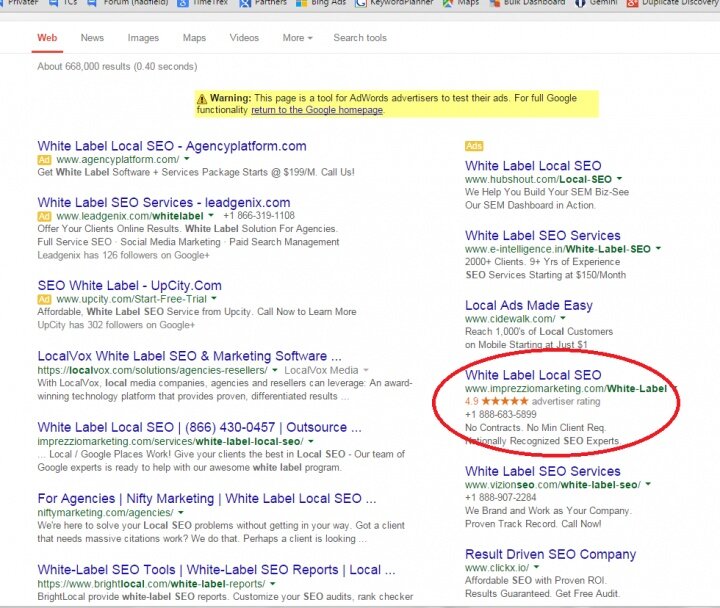This screenshot has height=608, width=720.
Task: Click Ad badge beside www.upcity.com
Action: pyautogui.click(x=44, y=299)
